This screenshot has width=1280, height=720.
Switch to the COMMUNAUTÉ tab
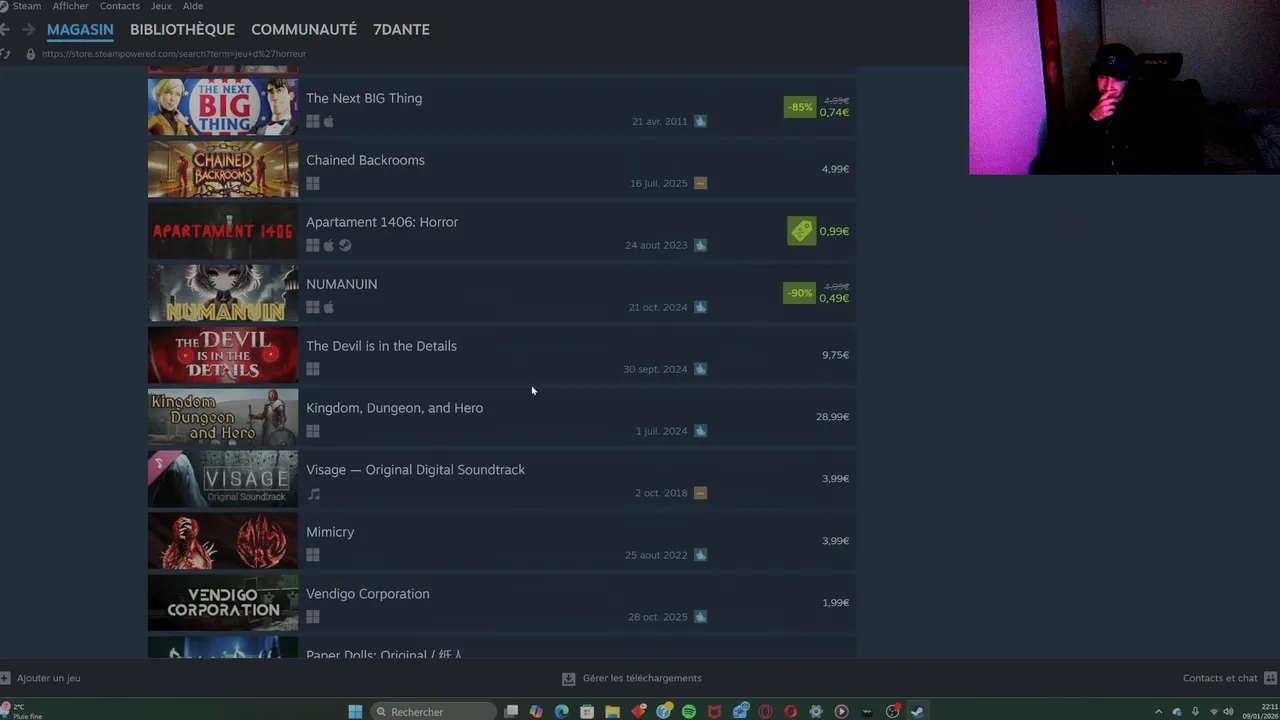click(x=304, y=30)
